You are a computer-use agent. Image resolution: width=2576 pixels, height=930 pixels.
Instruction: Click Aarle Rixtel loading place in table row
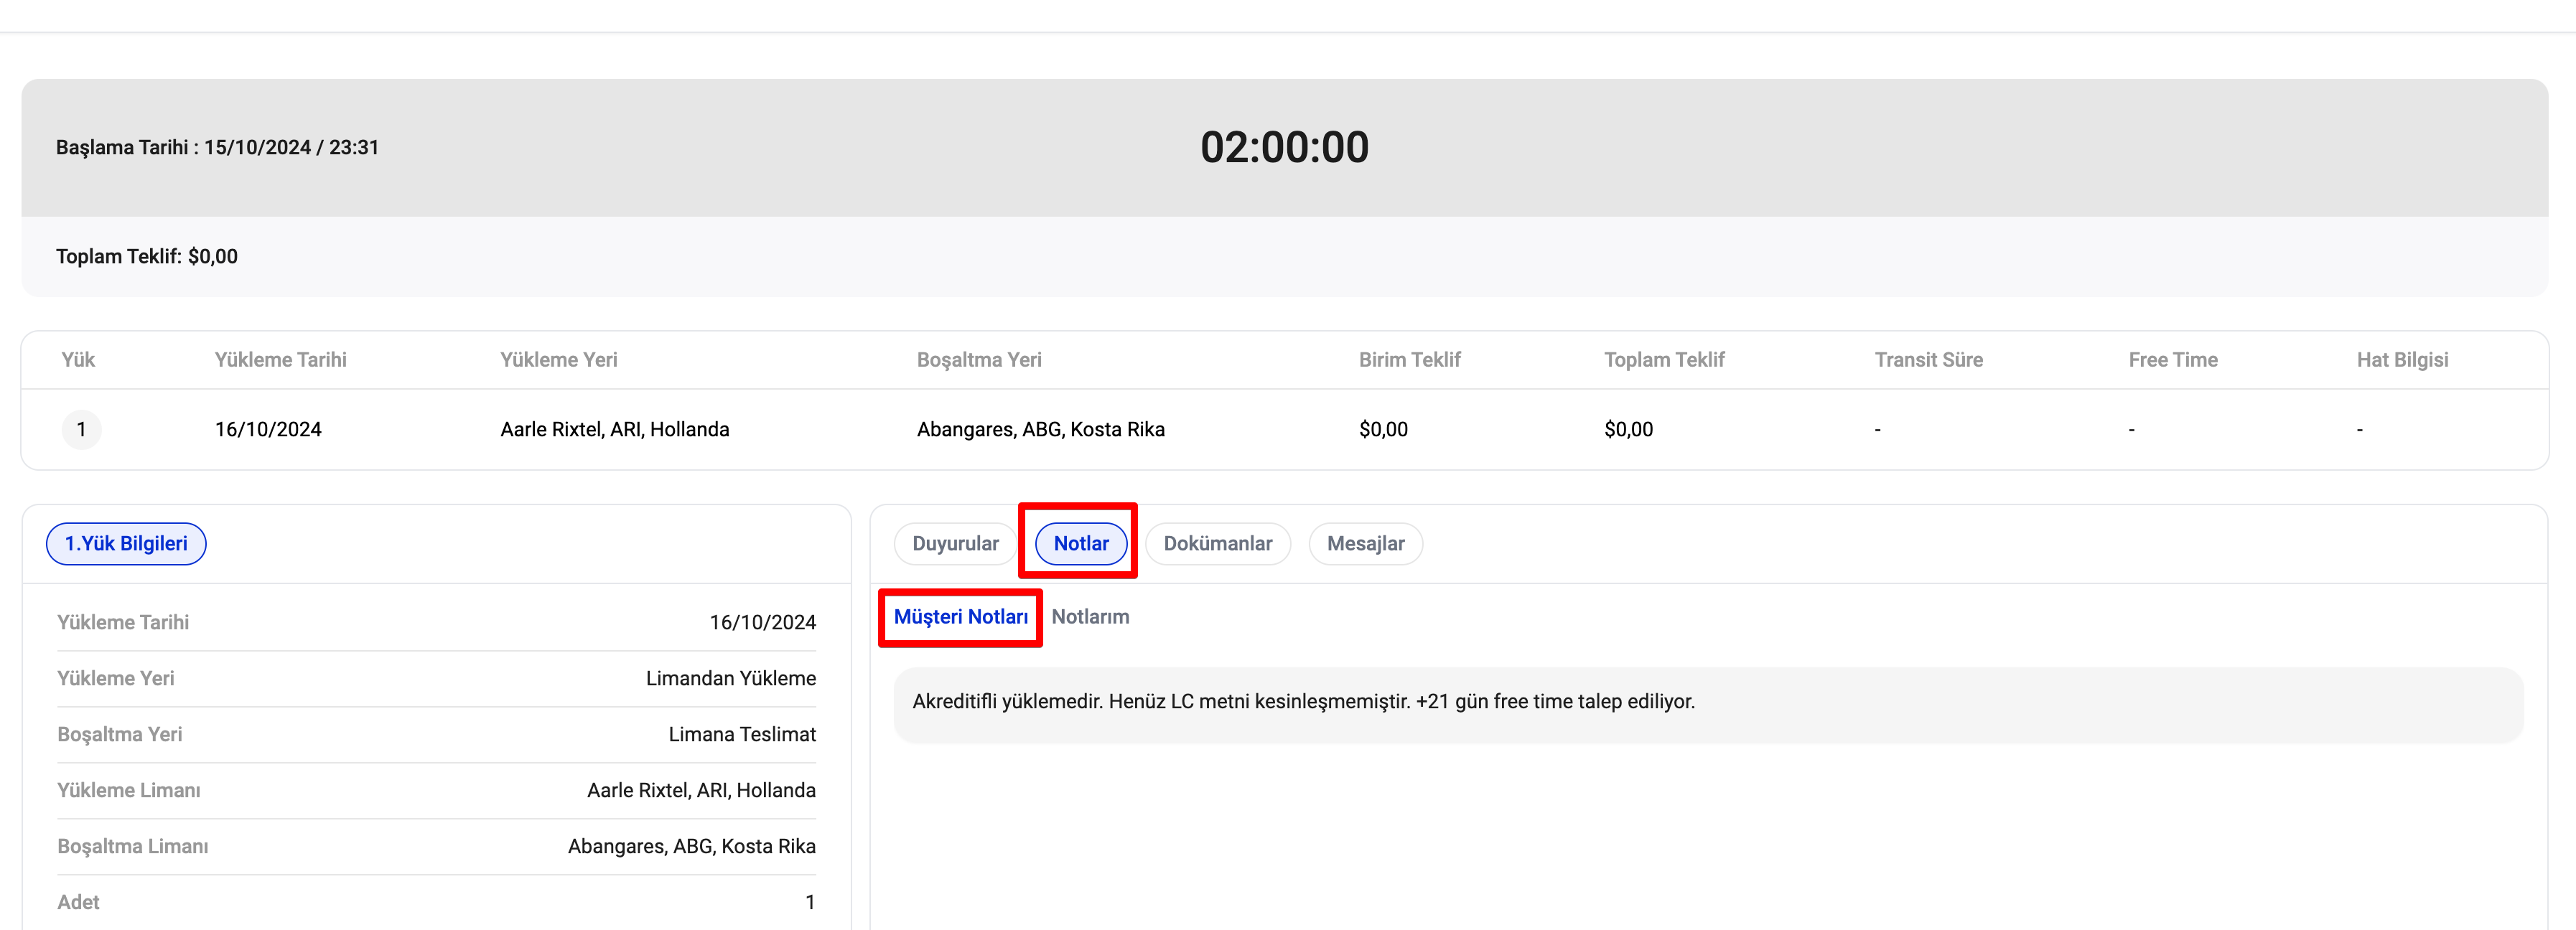tap(614, 429)
